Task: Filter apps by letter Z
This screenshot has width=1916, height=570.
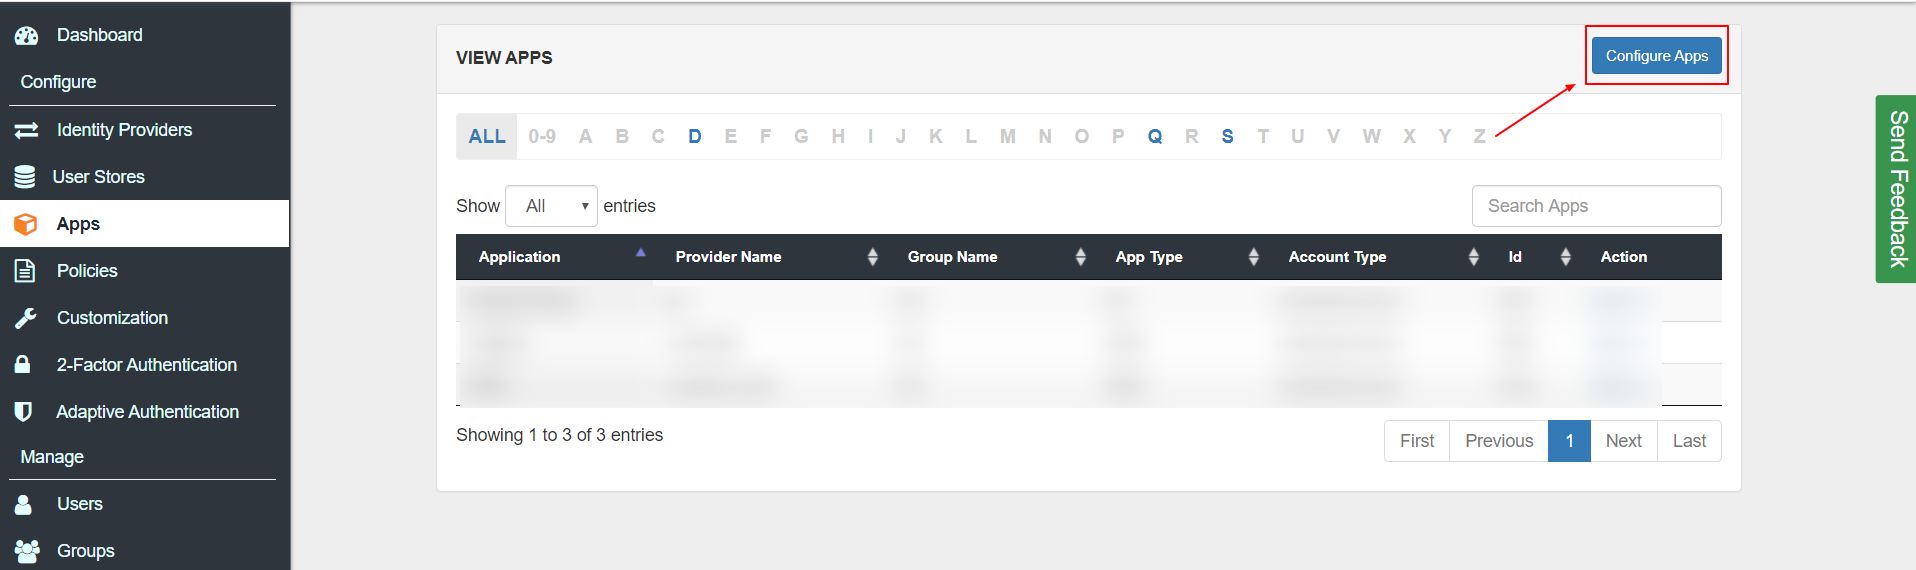Action: tap(1480, 136)
